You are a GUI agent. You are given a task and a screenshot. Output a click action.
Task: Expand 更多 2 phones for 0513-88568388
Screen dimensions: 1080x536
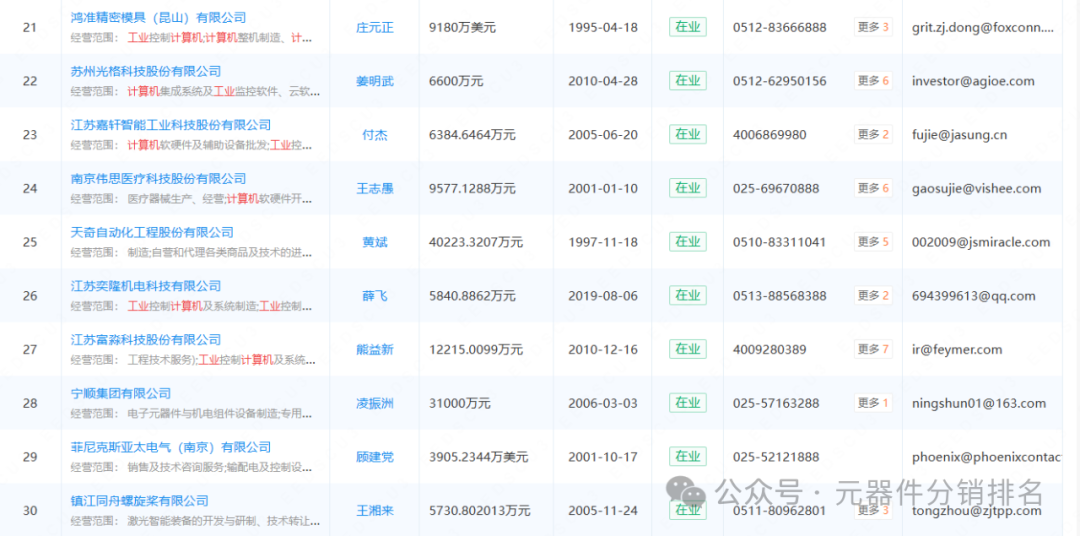pos(873,296)
